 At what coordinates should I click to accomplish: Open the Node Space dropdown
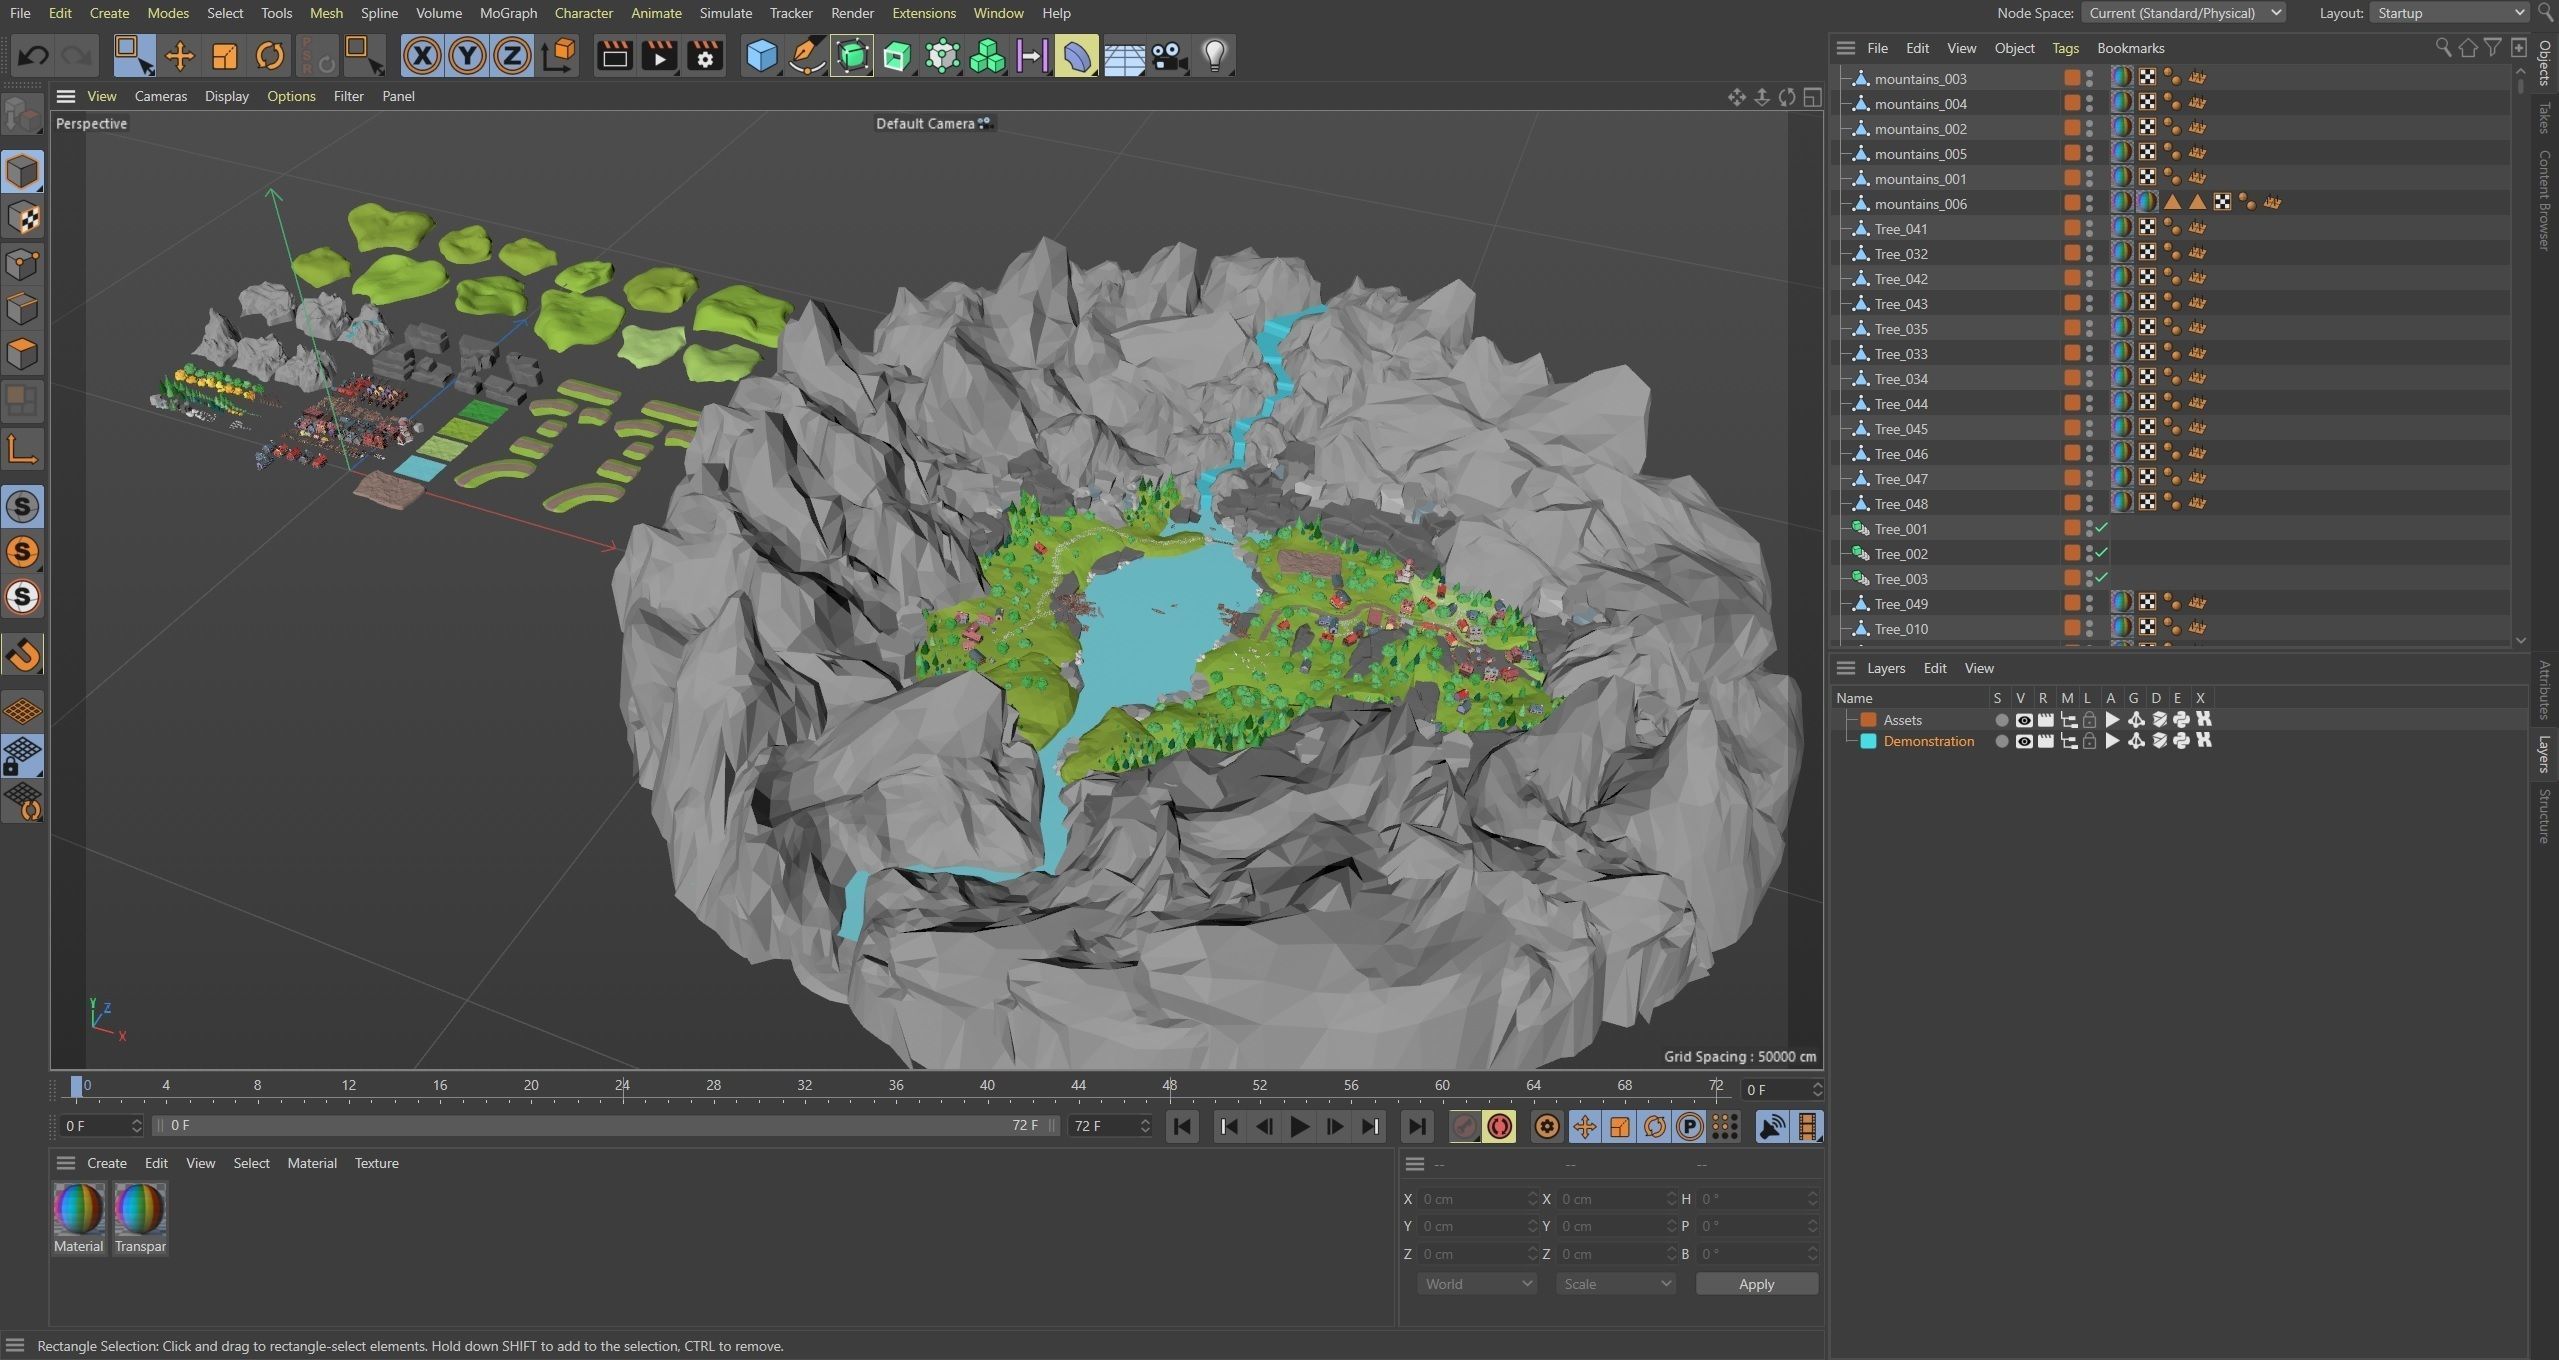click(2182, 13)
